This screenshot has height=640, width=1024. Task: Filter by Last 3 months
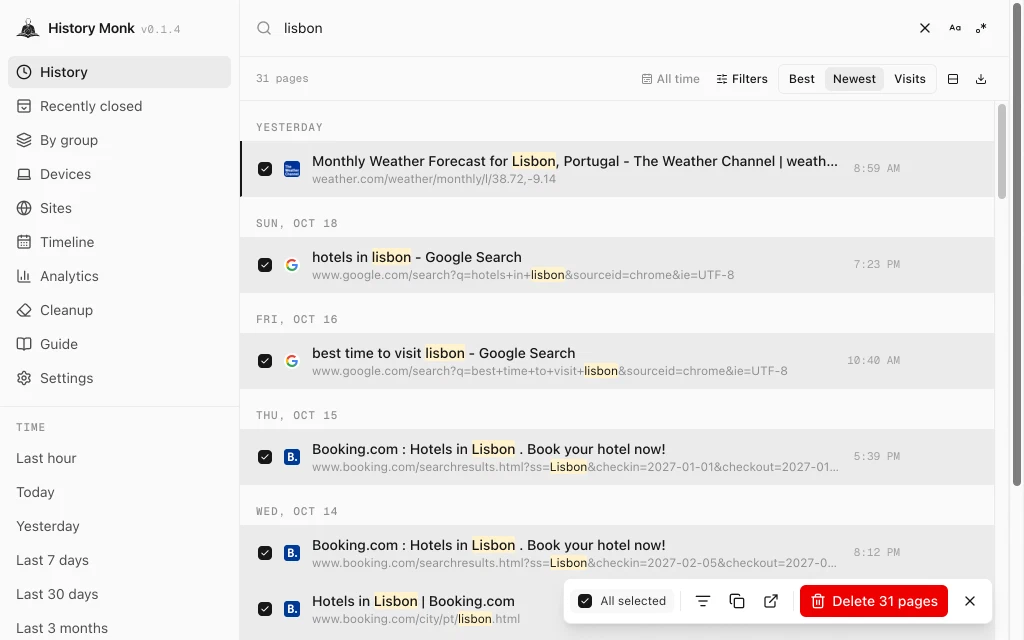click(x=62, y=628)
